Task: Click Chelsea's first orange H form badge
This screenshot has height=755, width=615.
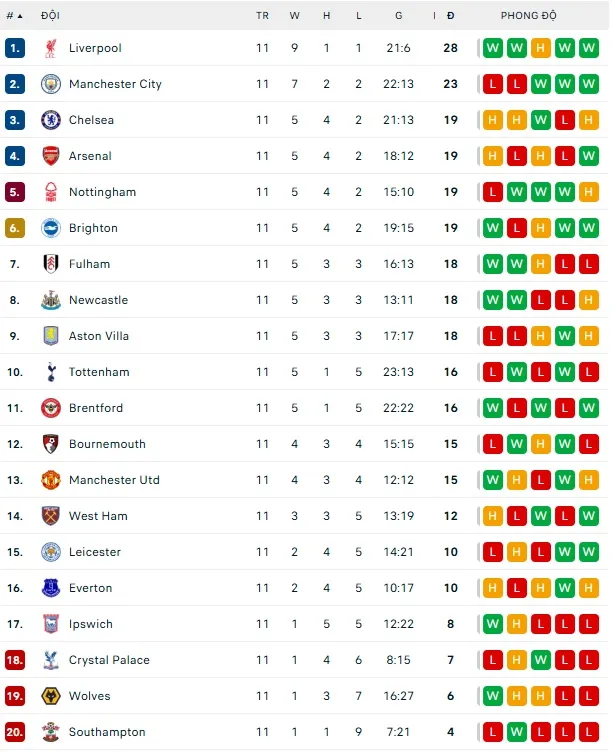Action: point(492,120)
